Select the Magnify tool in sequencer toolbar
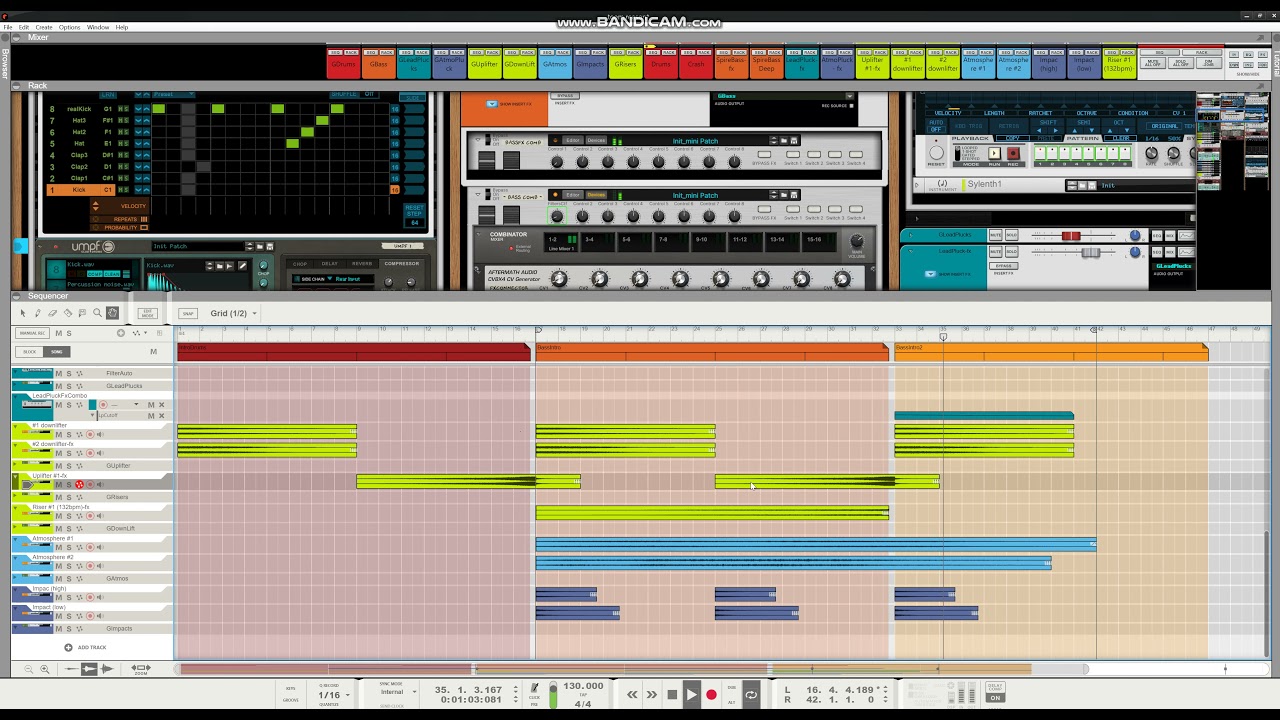Screen dimensions: 1280x720 pos(98,313)
